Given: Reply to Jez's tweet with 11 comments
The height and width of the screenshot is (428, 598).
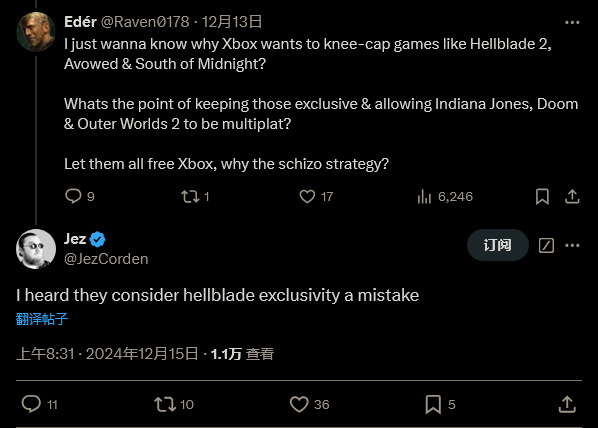Looking at the screenshot, I should pos(31,404).
